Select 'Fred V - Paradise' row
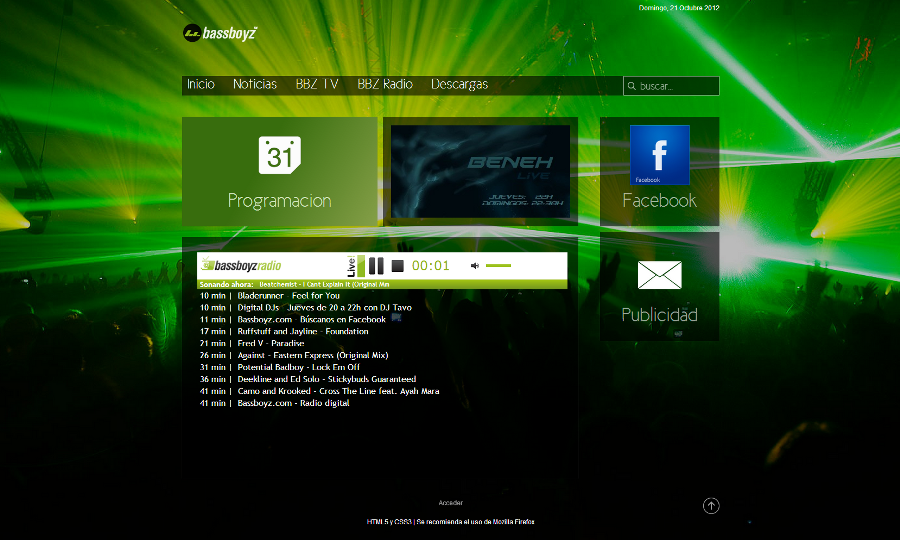This screenshot has height=540, width=900. coord(252,343)
